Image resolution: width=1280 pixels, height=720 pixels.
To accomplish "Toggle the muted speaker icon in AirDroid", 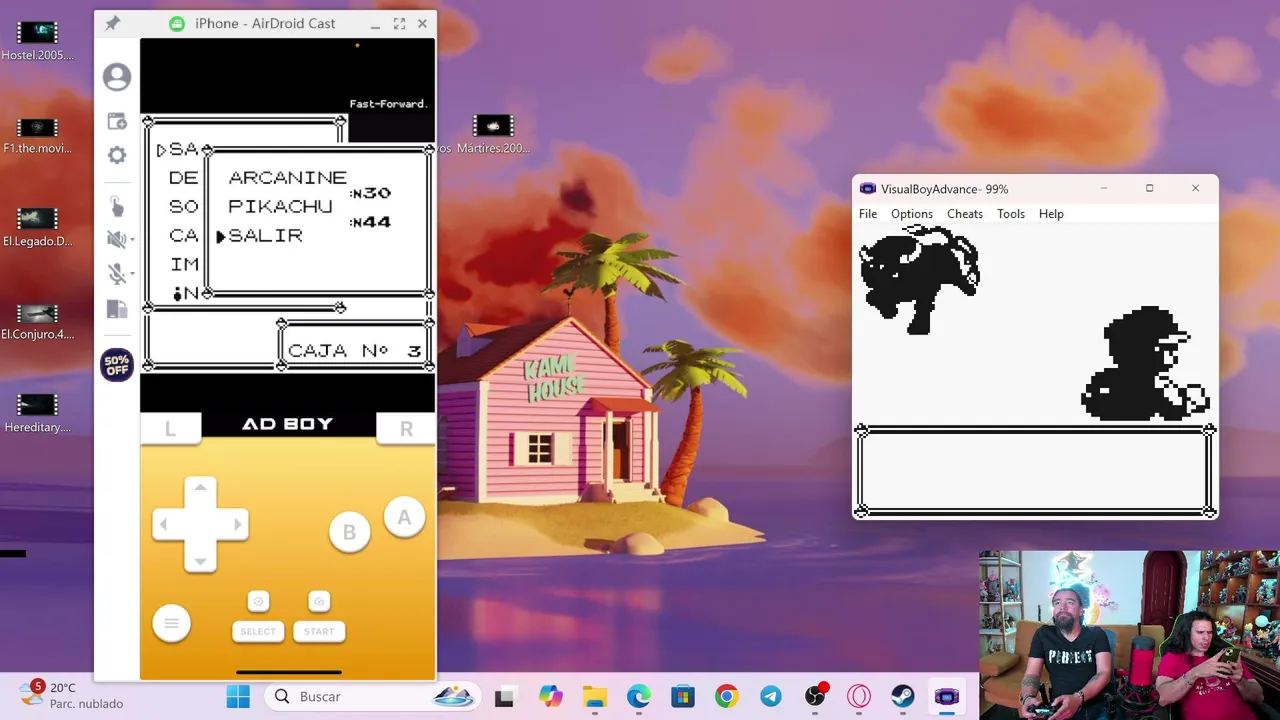I will pos(115,239).
